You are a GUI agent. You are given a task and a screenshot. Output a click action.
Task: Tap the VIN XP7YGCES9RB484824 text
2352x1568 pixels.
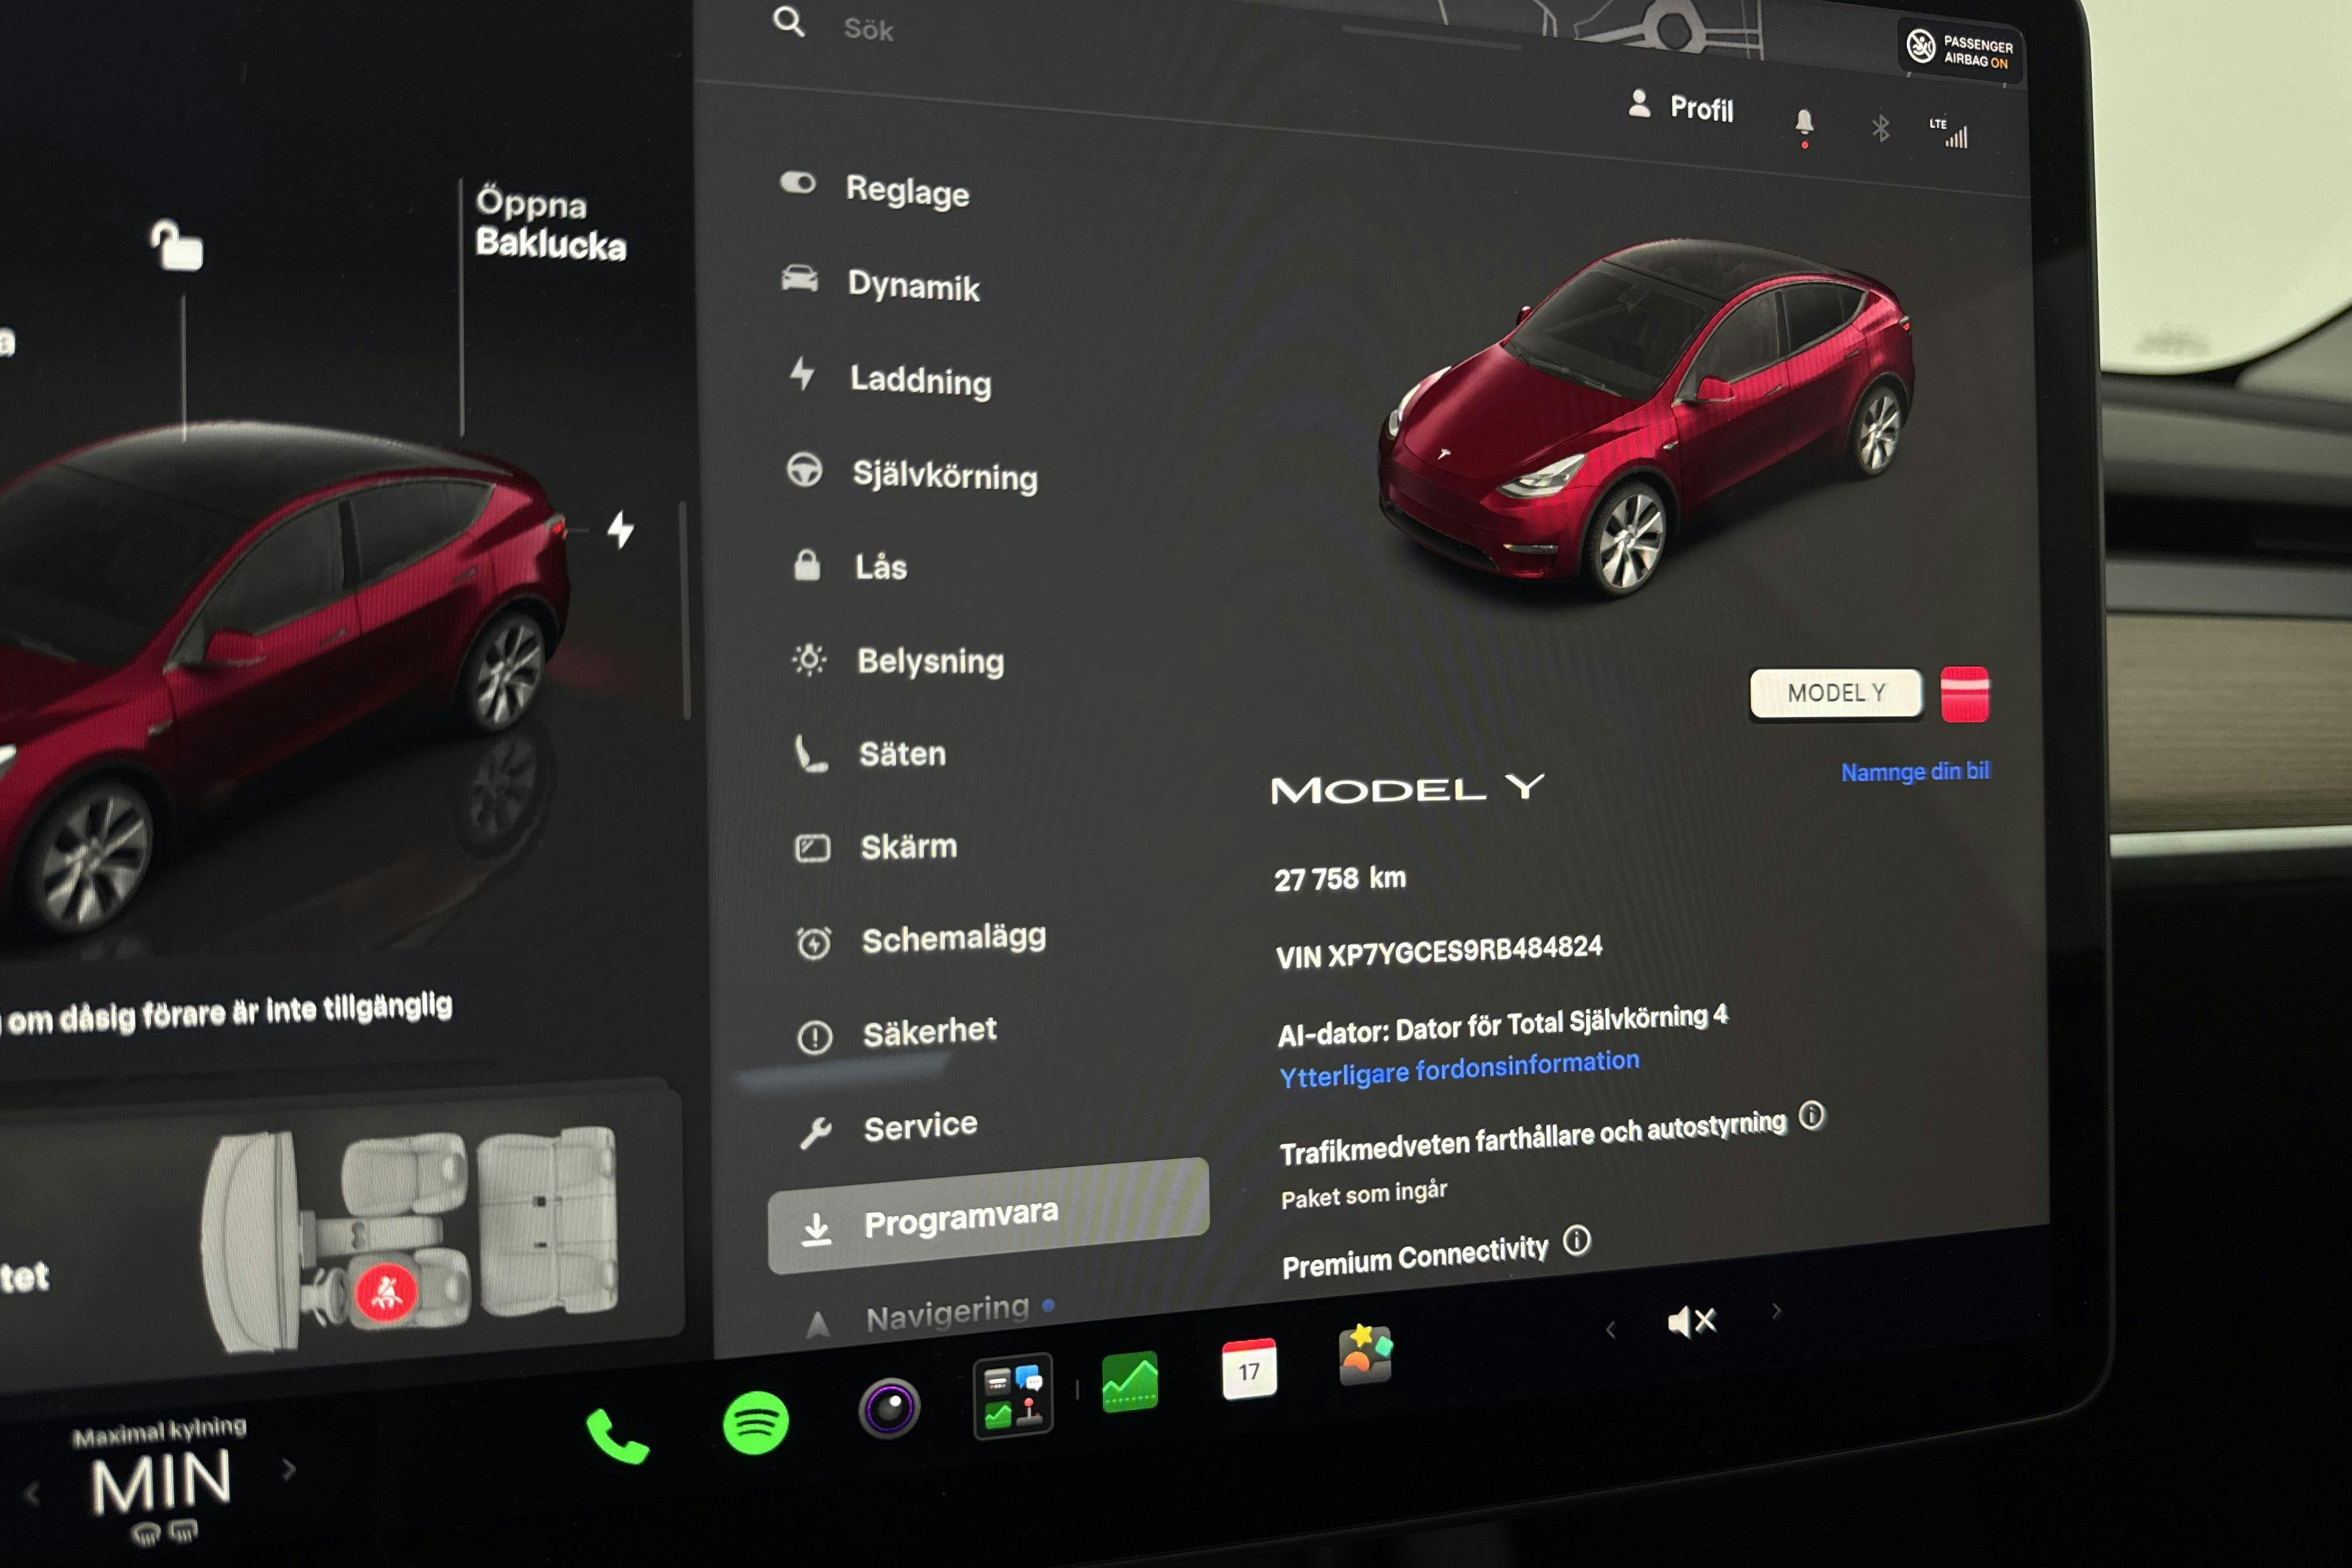pyautogui.click(x=1439, y=951)
